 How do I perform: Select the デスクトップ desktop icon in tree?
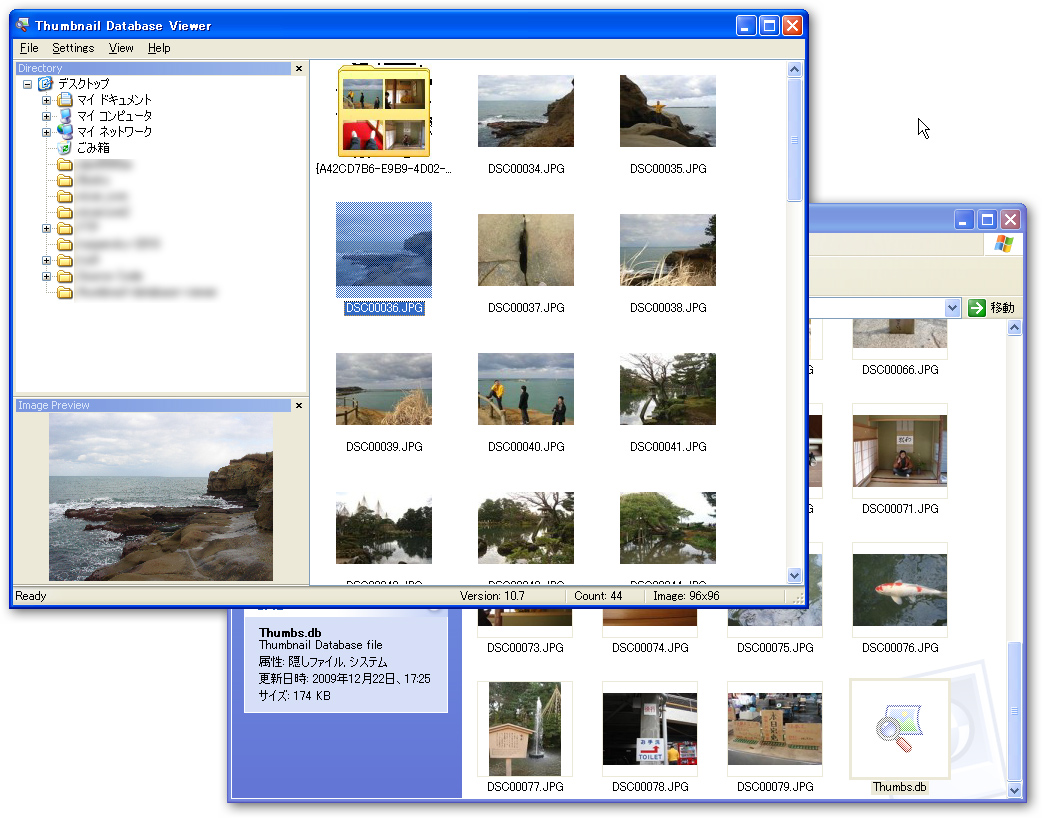point(45,84)
